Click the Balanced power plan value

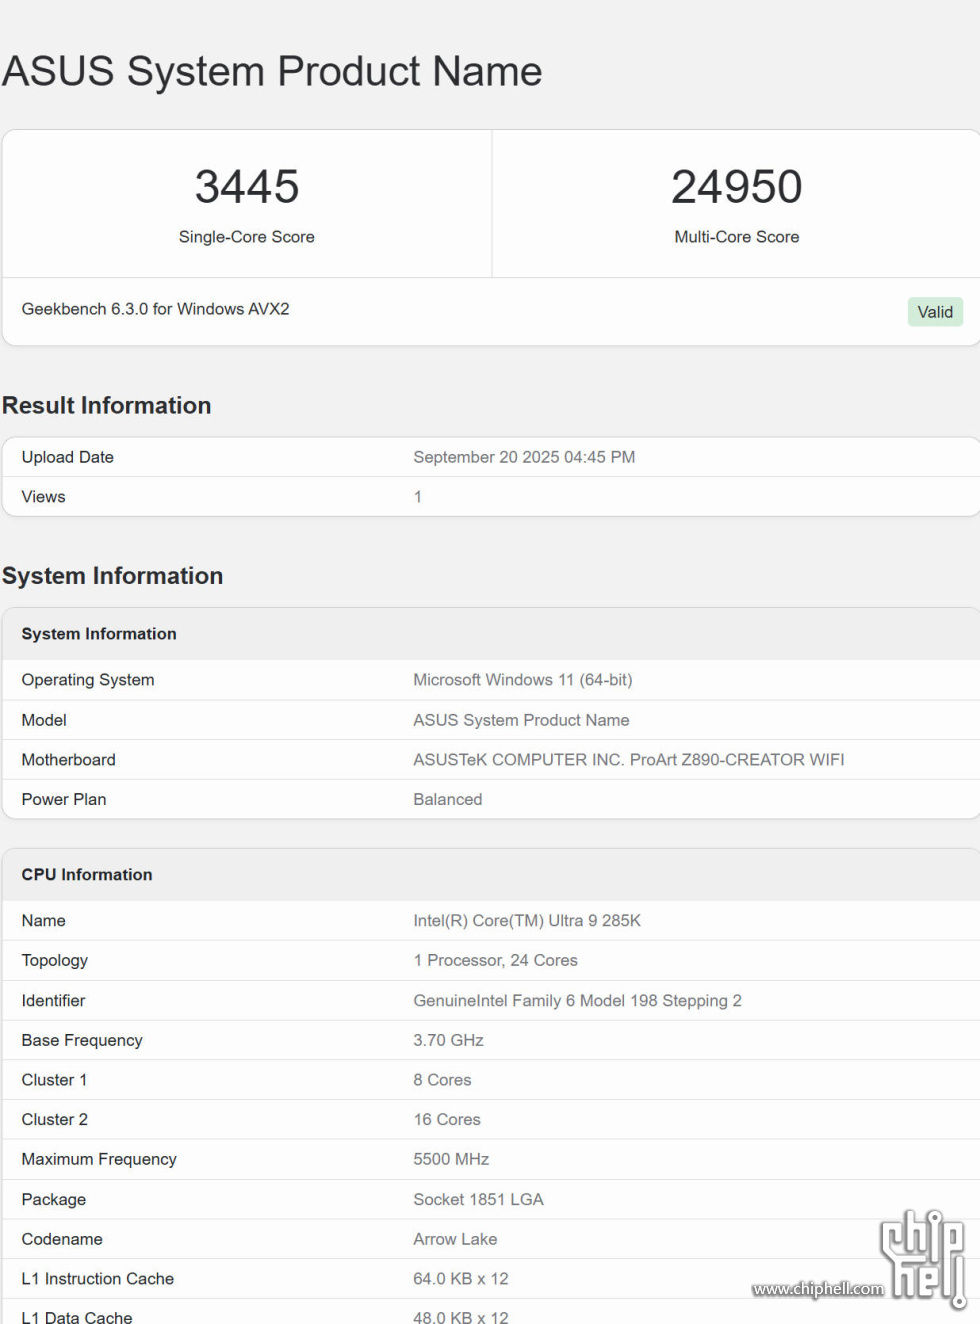[447, 800]
